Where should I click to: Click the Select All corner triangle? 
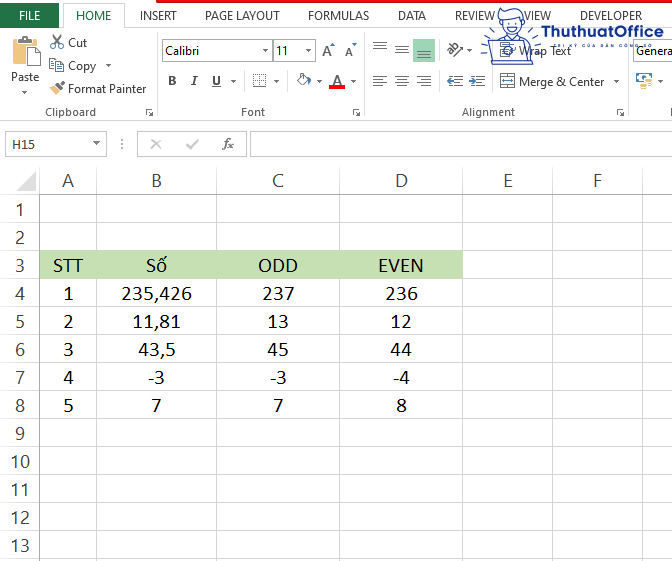tap(26, 181)
